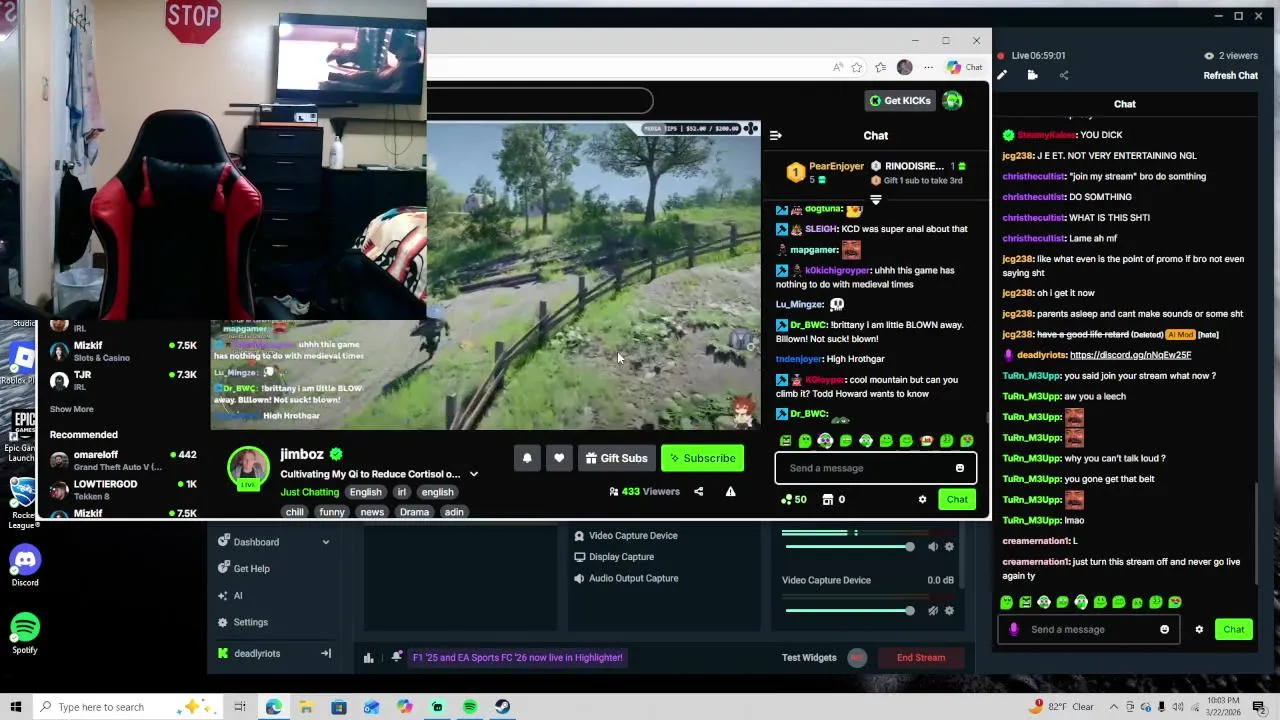Click End Stream button
Image resolution: width=1280 pixels, height=720 pixels.
tap(921, 658)
